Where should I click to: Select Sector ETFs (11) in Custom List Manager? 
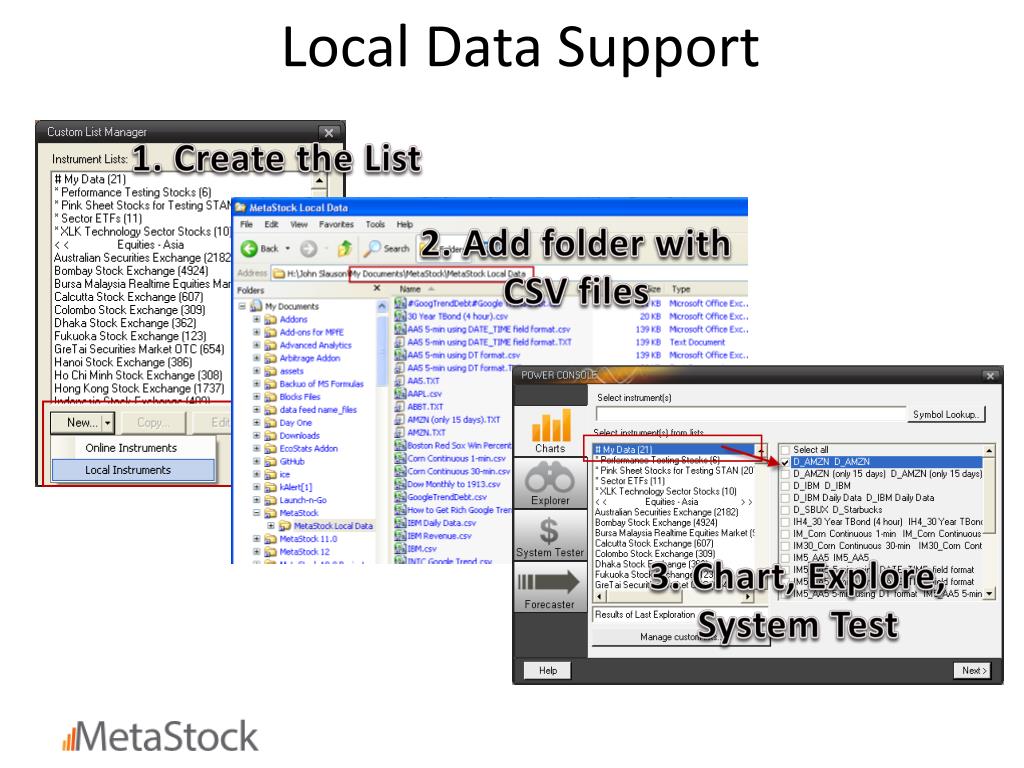101,218
